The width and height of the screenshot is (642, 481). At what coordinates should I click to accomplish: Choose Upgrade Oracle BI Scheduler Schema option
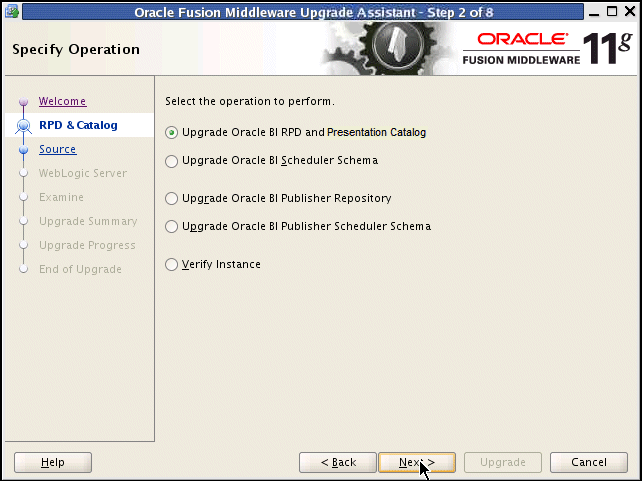click(171, 160)
